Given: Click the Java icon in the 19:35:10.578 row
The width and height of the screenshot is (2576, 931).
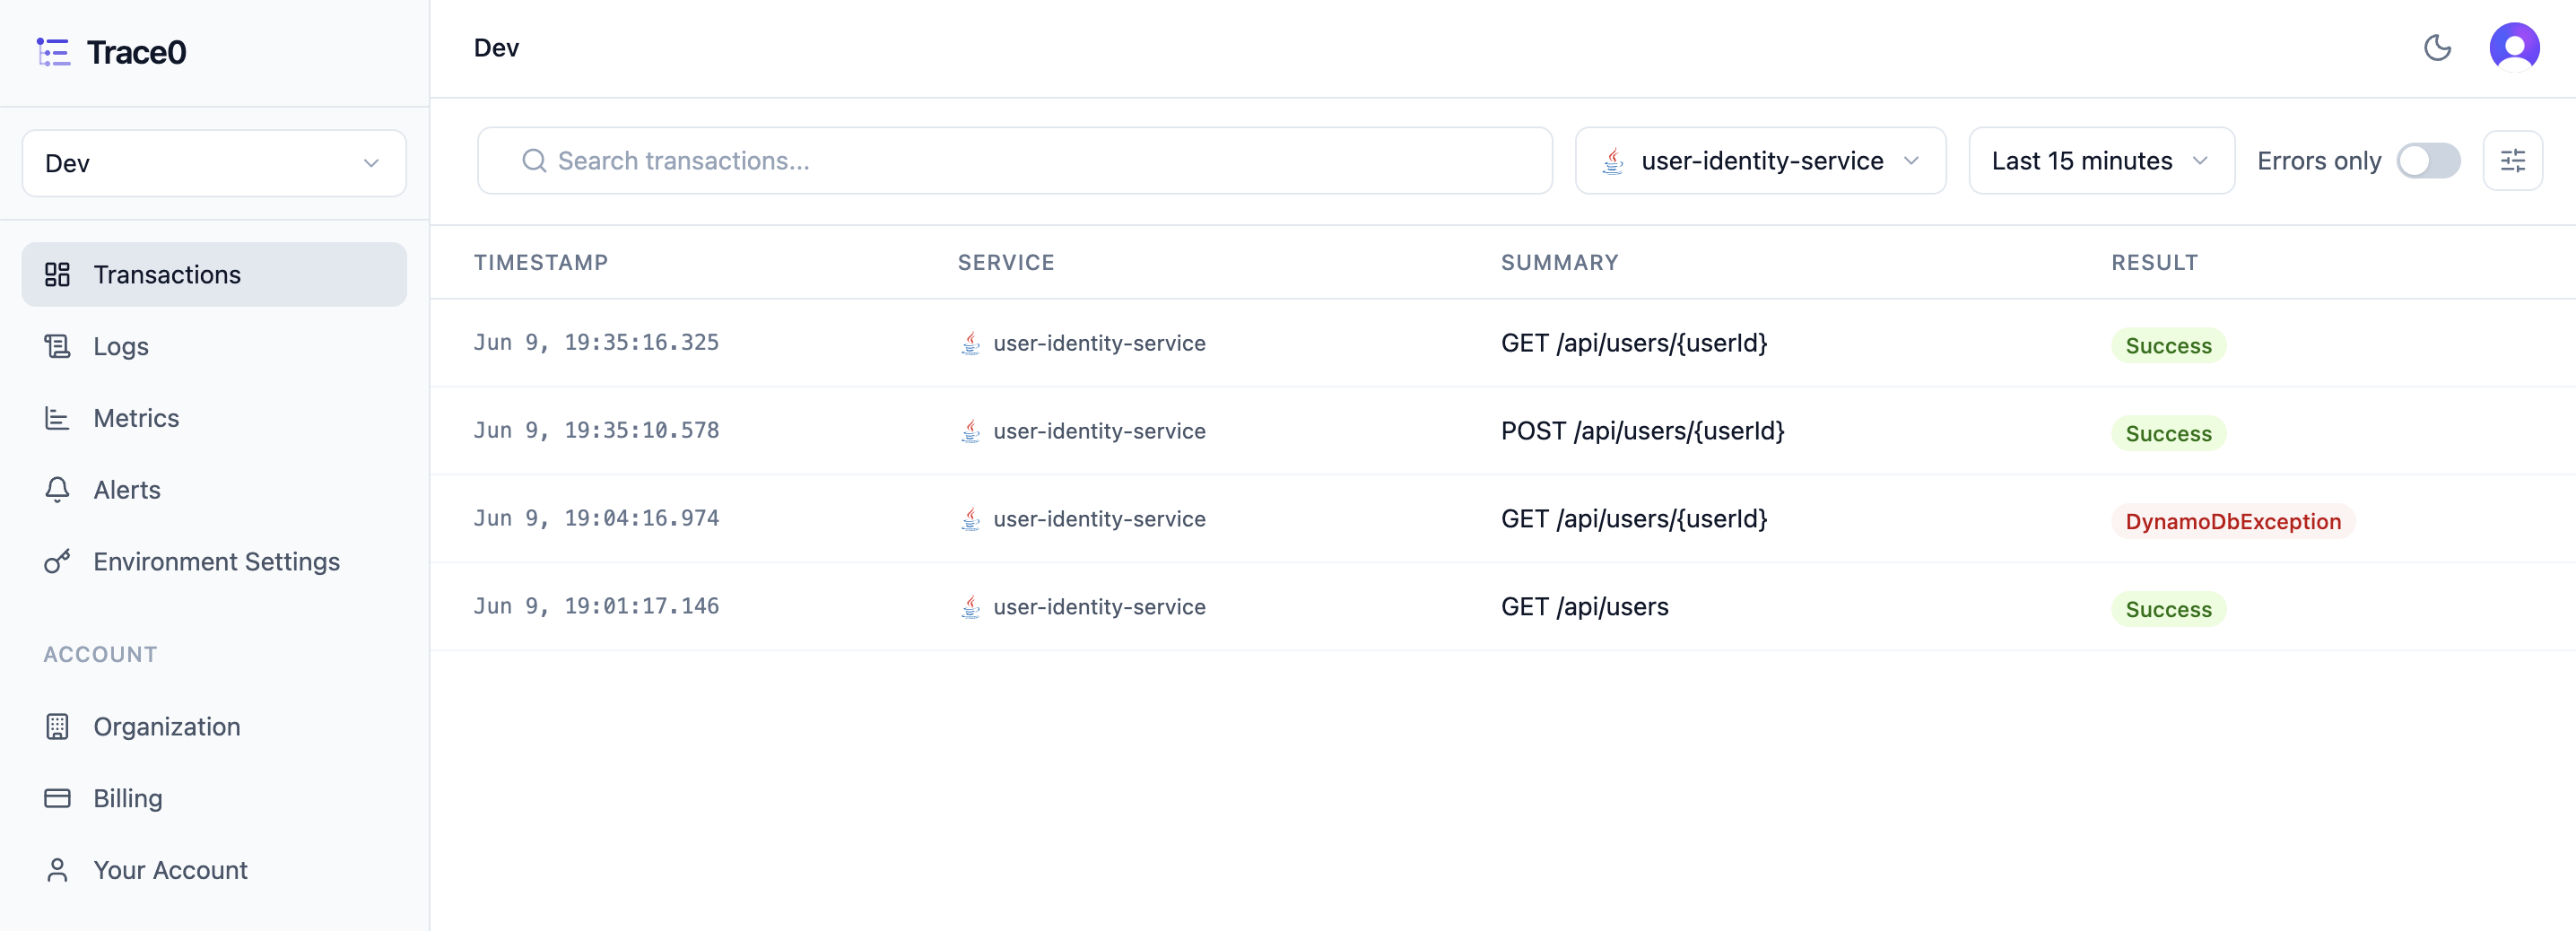Looking at the screenshot, I should point(970,431).
